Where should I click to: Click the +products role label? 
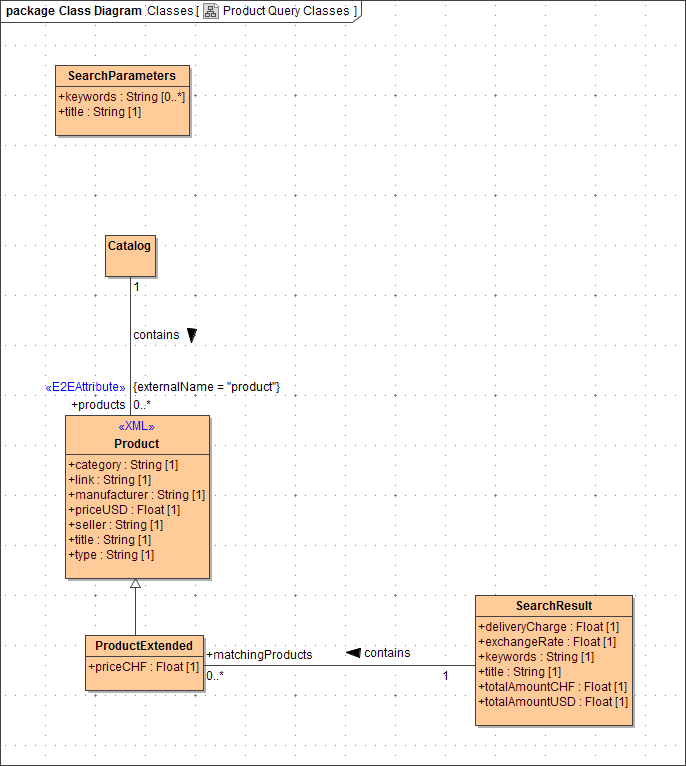(98, 405)
